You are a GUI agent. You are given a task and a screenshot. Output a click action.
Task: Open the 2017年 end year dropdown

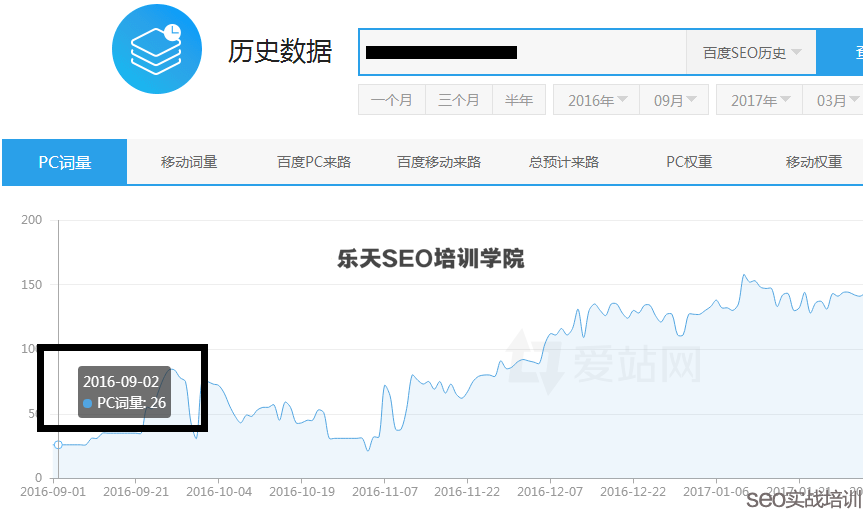coord(760,100)
